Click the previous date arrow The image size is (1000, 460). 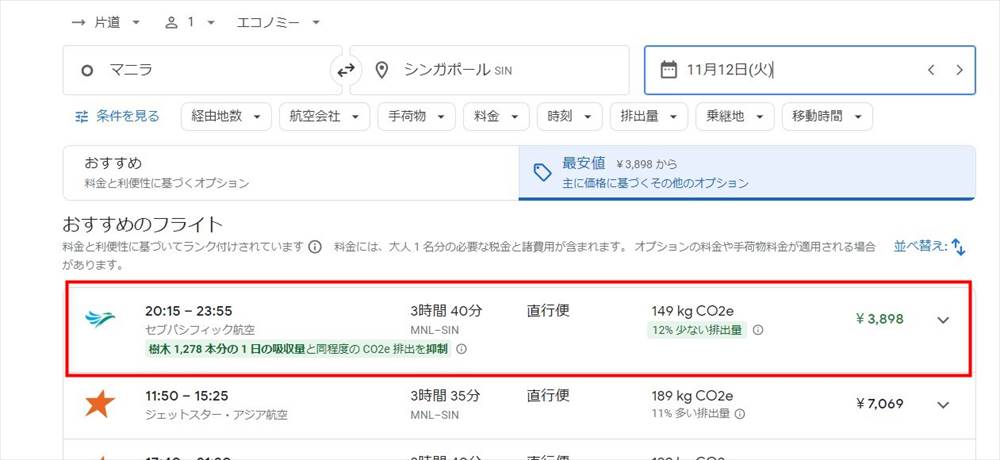(x=931, y=70)
